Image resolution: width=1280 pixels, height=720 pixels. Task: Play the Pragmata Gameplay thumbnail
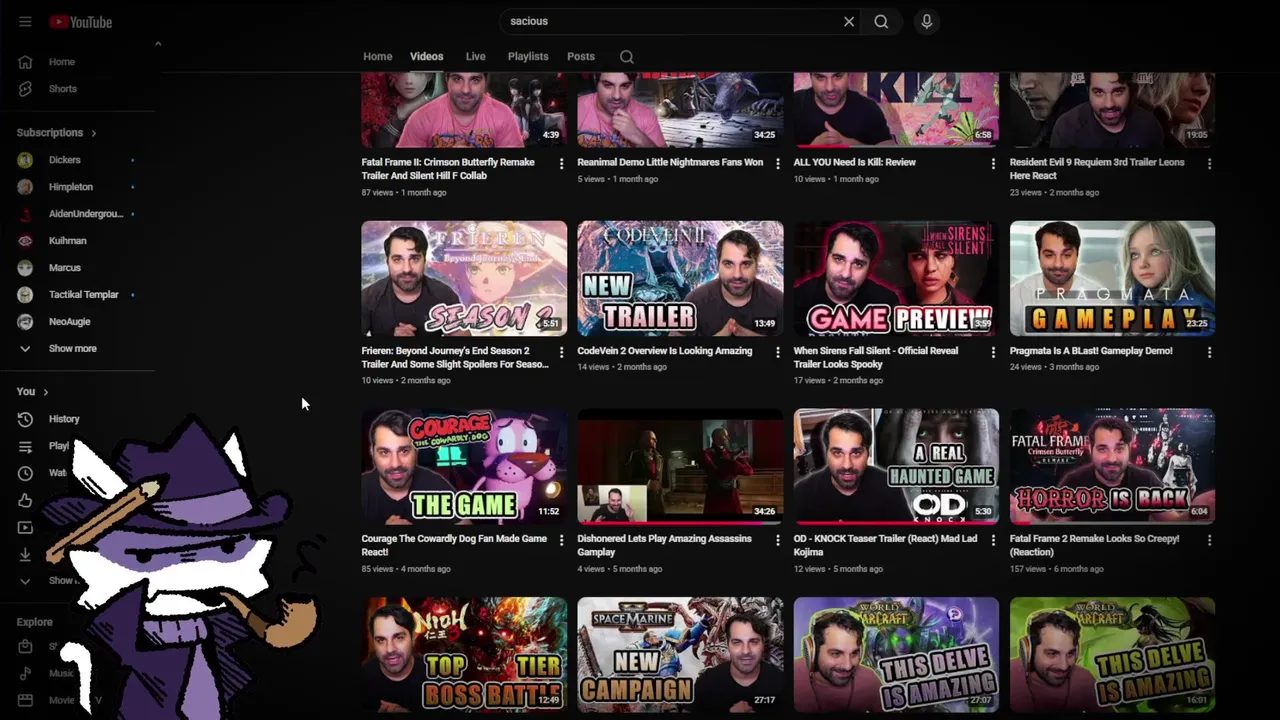tap(1112, 279)
